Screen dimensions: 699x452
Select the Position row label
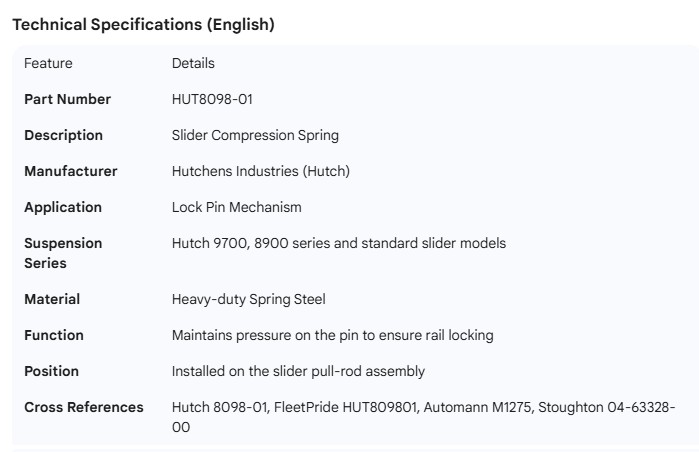tap(51, 371)
